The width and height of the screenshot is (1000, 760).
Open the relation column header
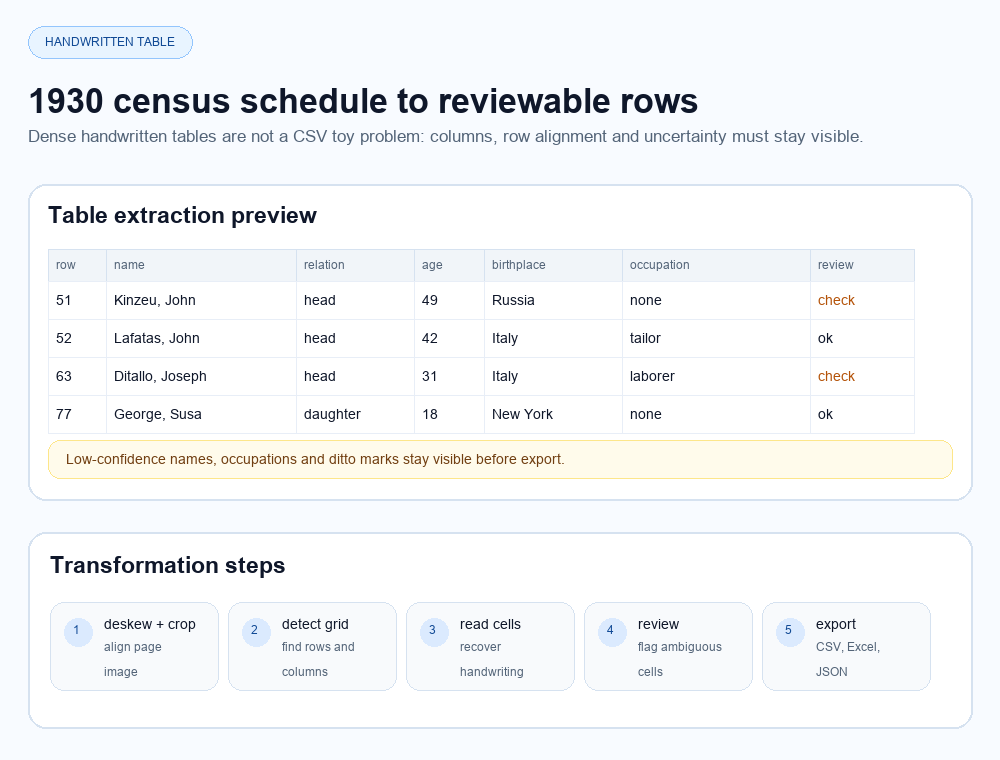pos(324,265)
